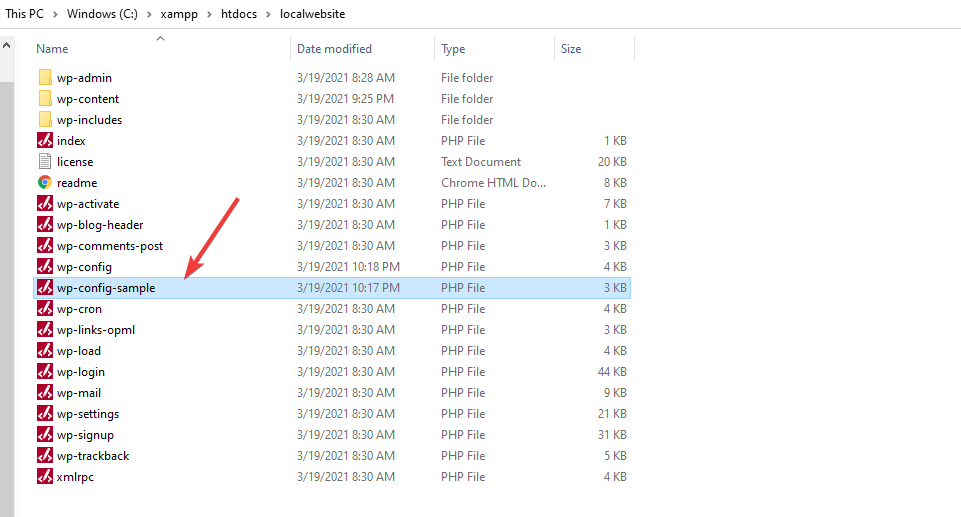The image size is (961, 517).
Task: Click the wp-admin folder icon
Action: tap(45, 77)
